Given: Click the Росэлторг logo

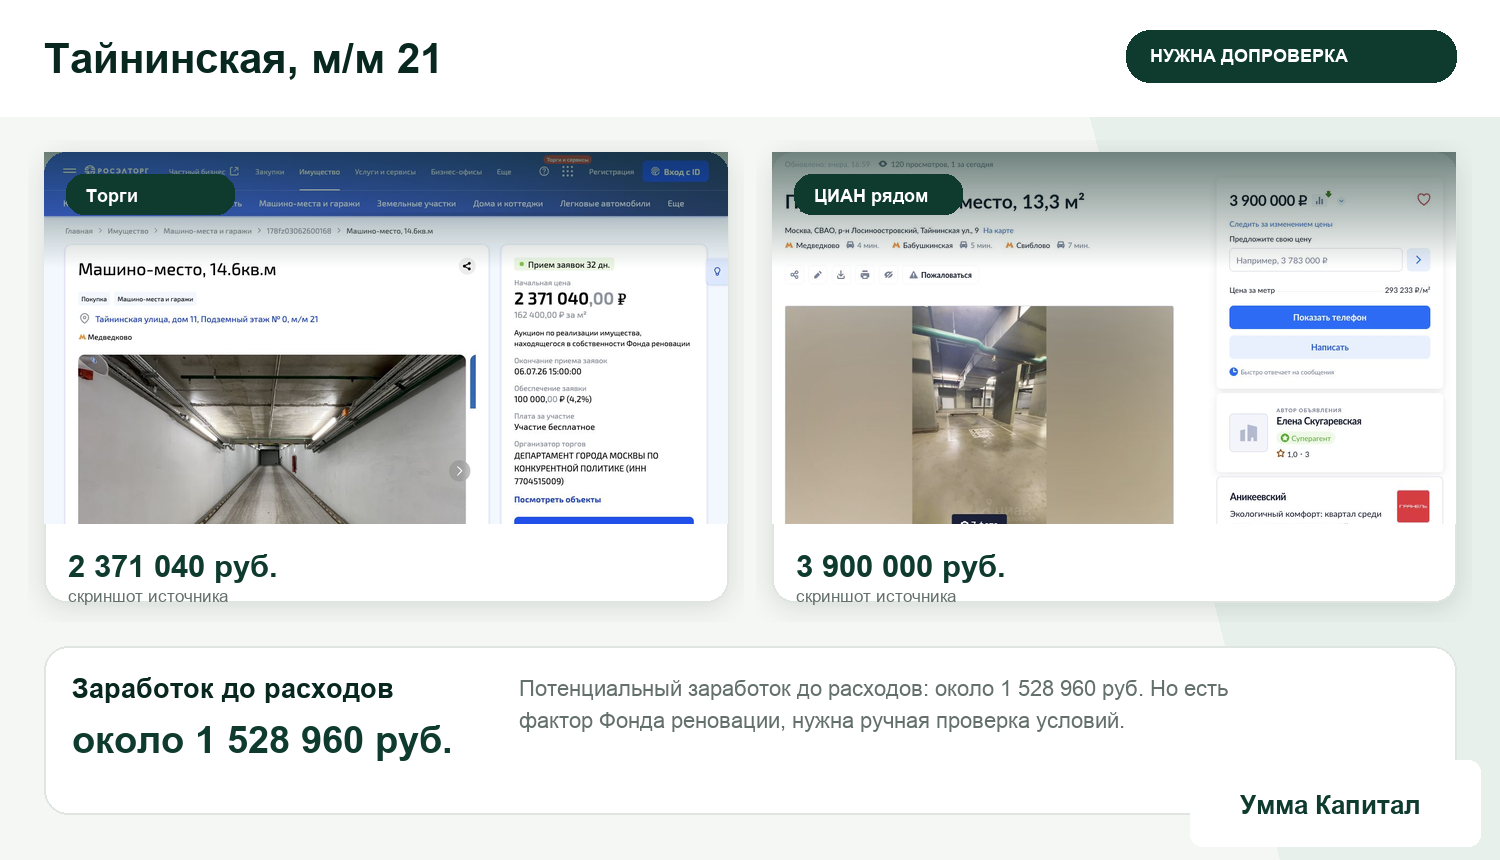Looking at the screenshot, I should coord(117,171).
